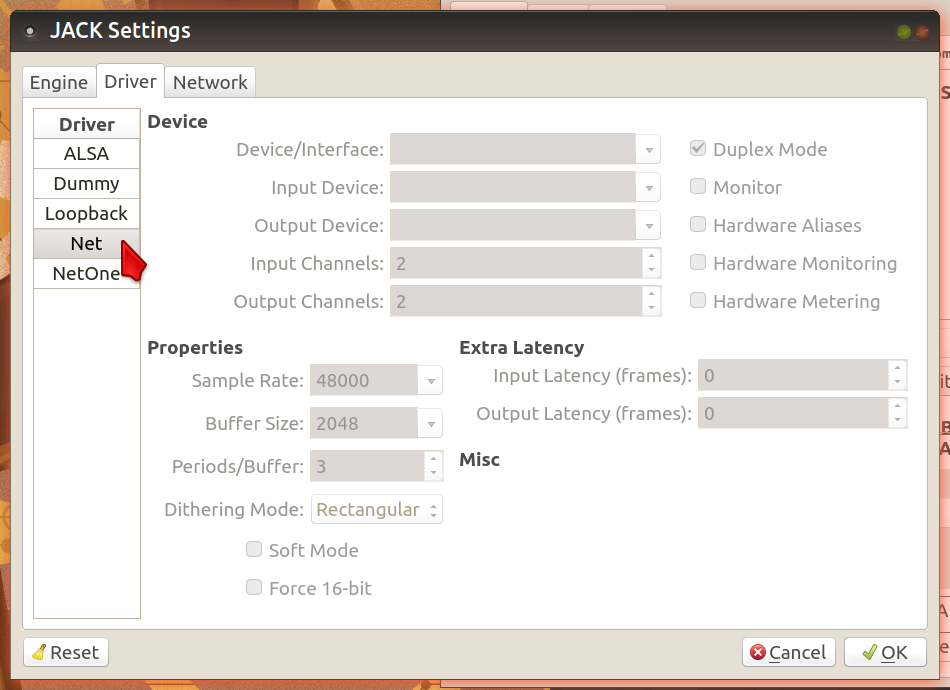The width and height of the screenshot is (950, 690).
Task: Increase Input Channels with the up arrow
Action: [651, 256]
